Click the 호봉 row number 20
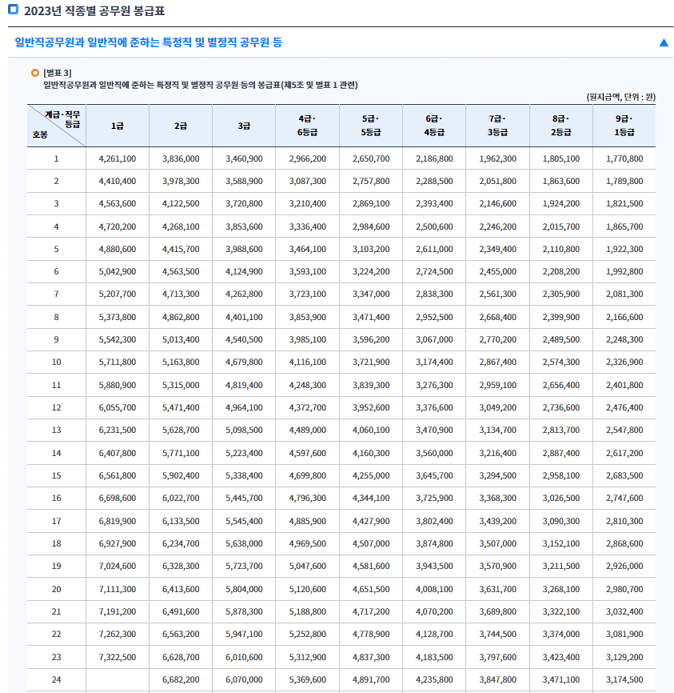Viewport: 674px width, 693px height. coord(56,590)
